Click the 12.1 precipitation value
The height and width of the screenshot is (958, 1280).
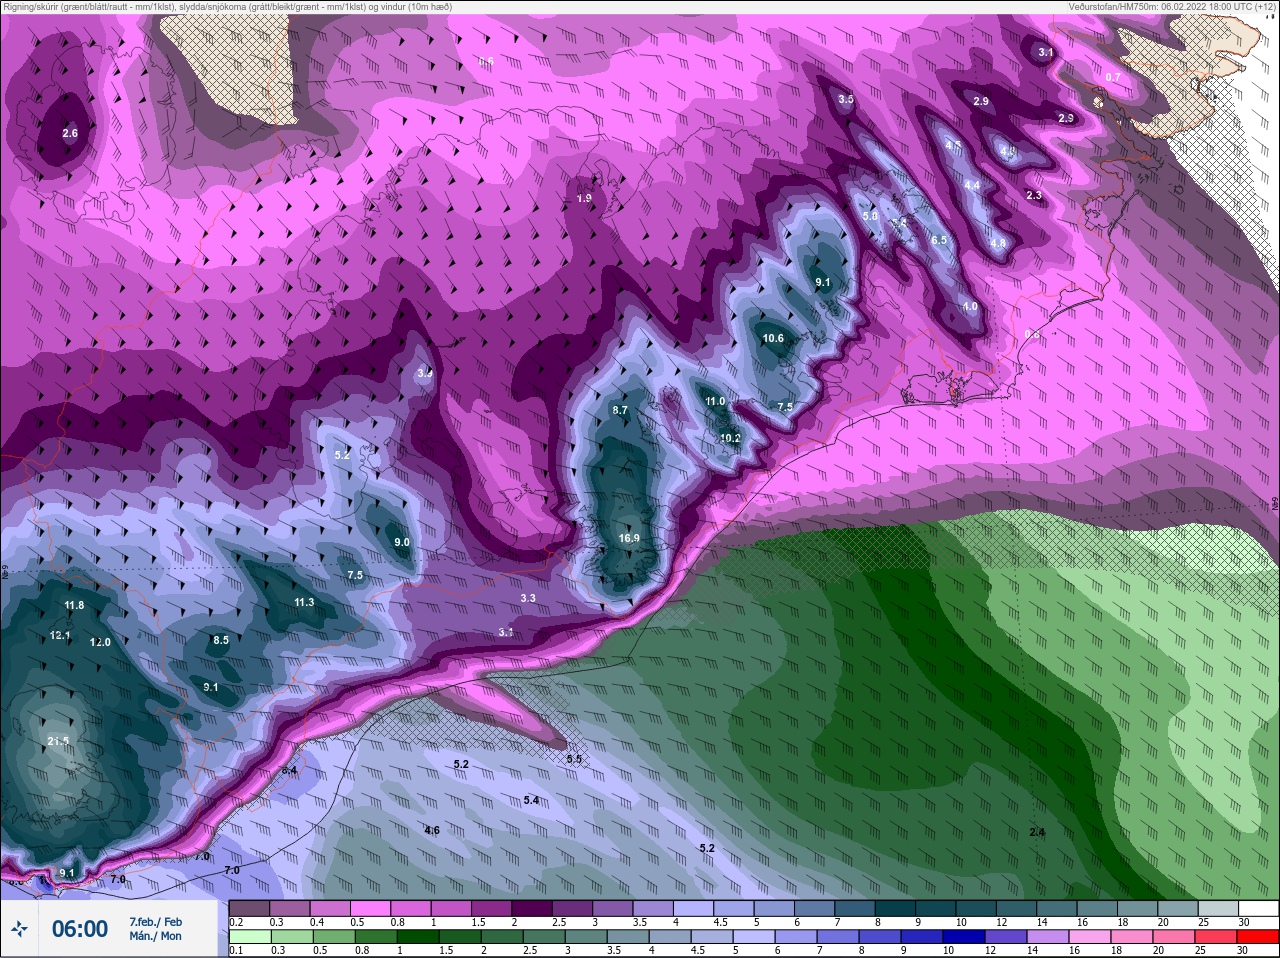[60, 635]
